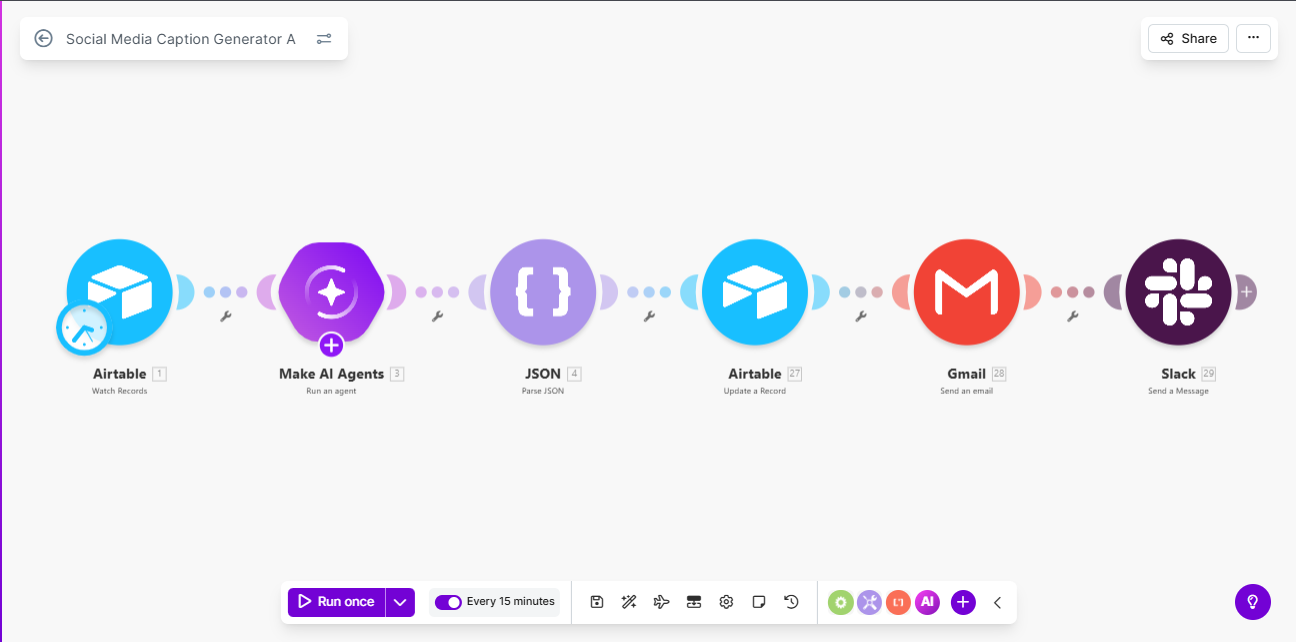
Task: Expand the Run once dropdown arrow
Action: (x=400, y=602)
